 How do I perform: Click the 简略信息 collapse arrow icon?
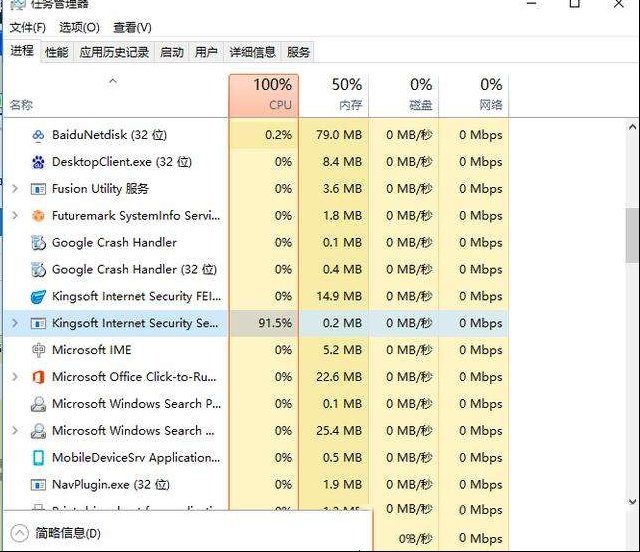pyautogui.click(x=19, y=533)
